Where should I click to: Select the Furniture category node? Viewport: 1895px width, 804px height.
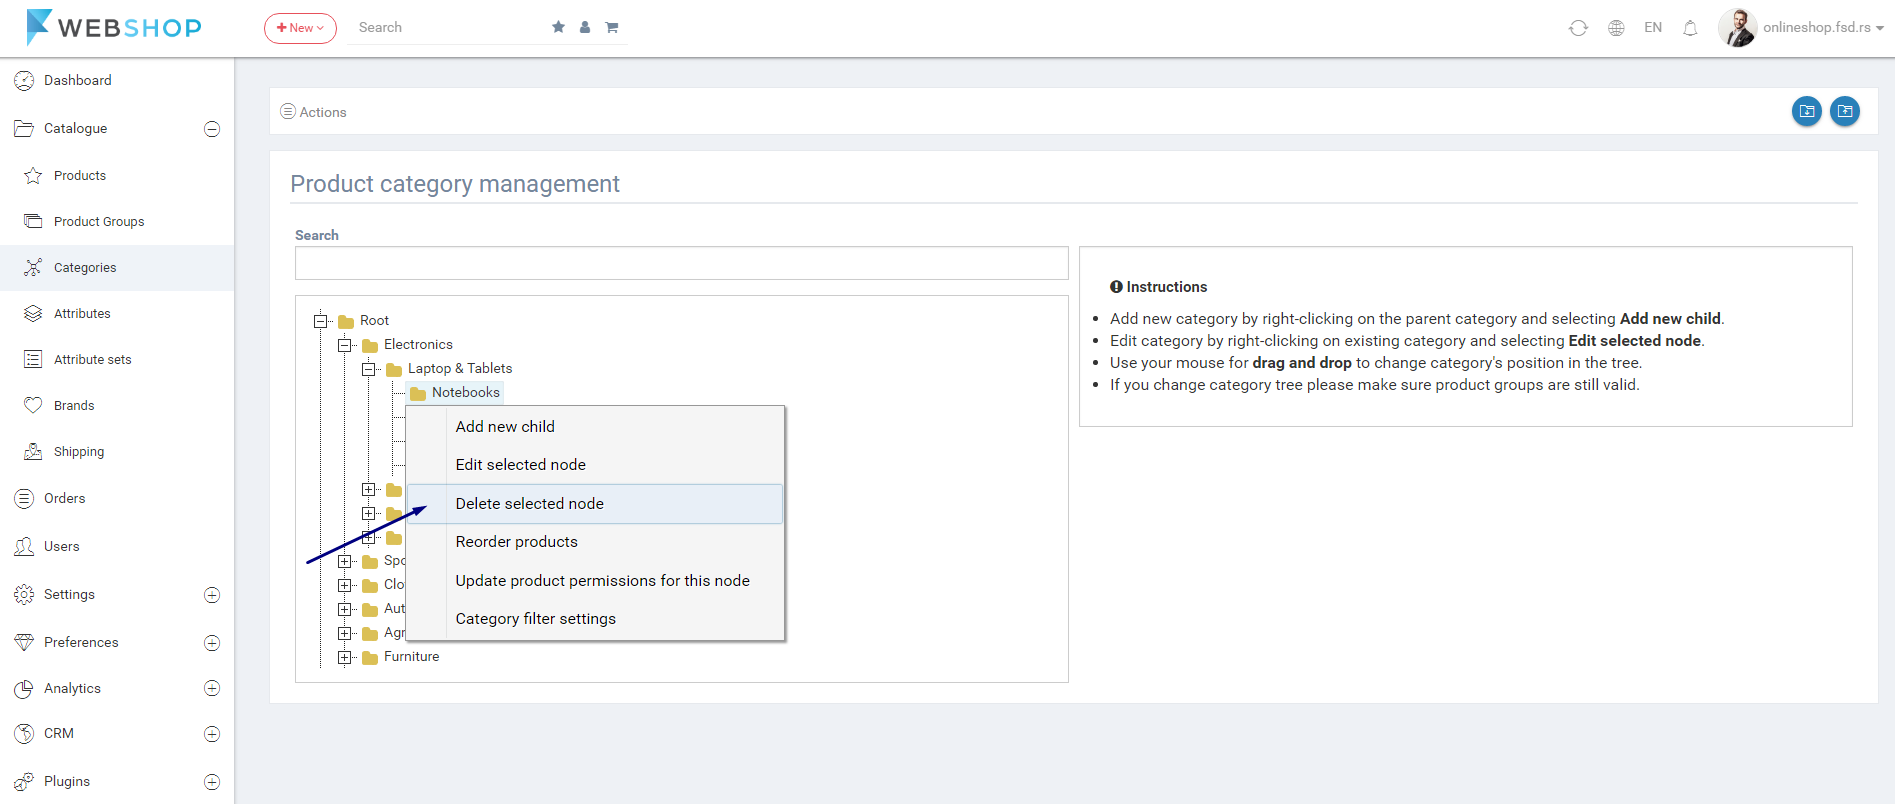[x=411, y=656]
